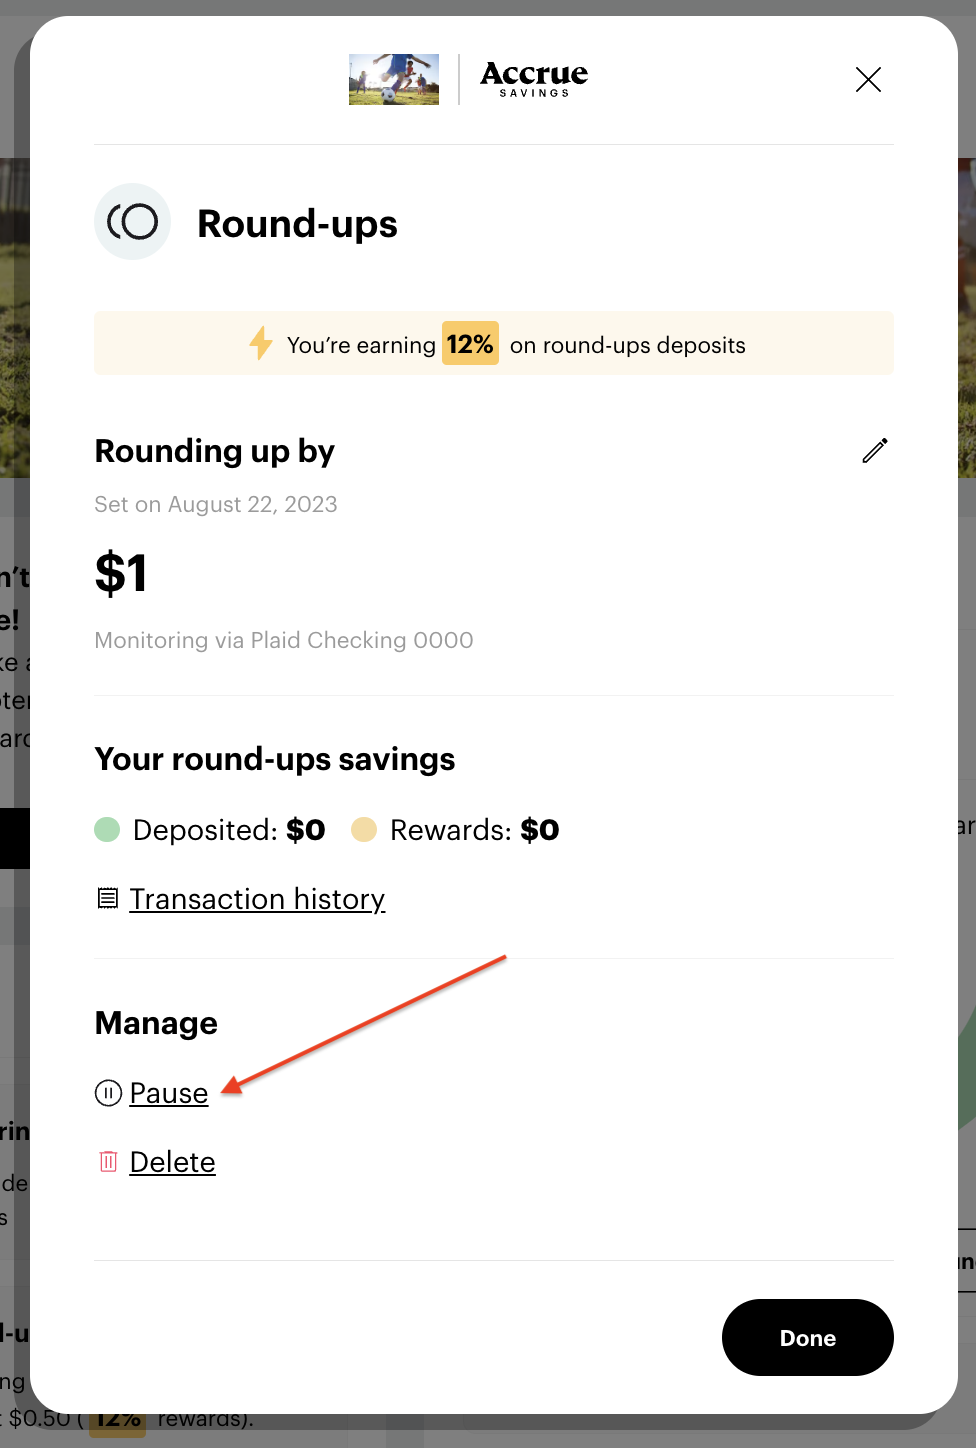The height and width of the screenshot is (1448, 976).
Task: Click the Round-ups coin icon in the header
Action: coord(133,222)
